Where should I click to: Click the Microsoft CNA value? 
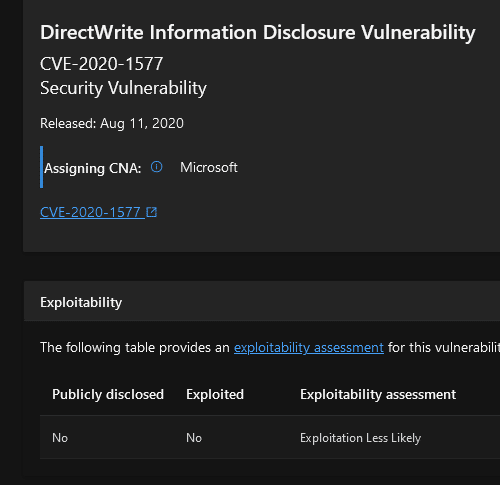point(209,167)
